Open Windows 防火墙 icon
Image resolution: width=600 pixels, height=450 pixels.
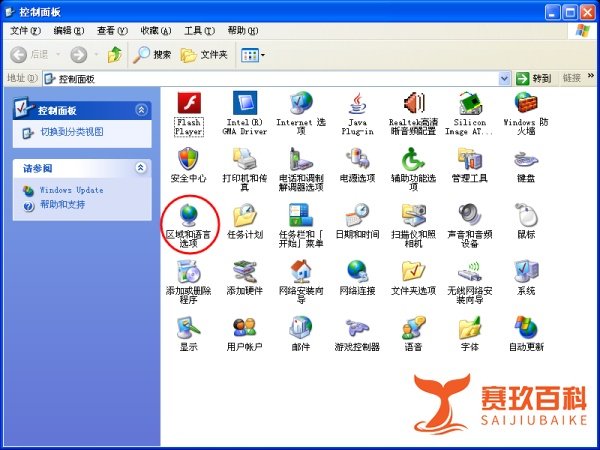point(526,114)
